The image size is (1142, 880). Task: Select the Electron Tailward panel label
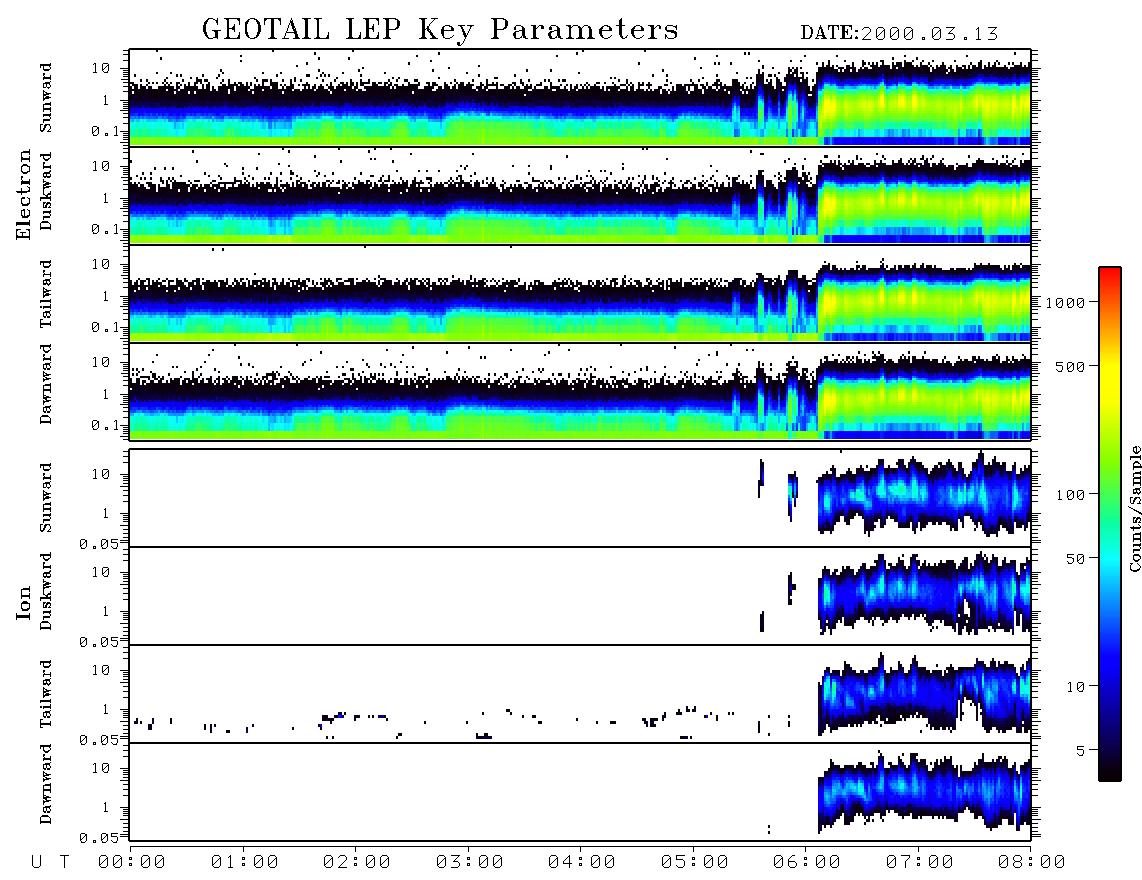click(46, 294)
